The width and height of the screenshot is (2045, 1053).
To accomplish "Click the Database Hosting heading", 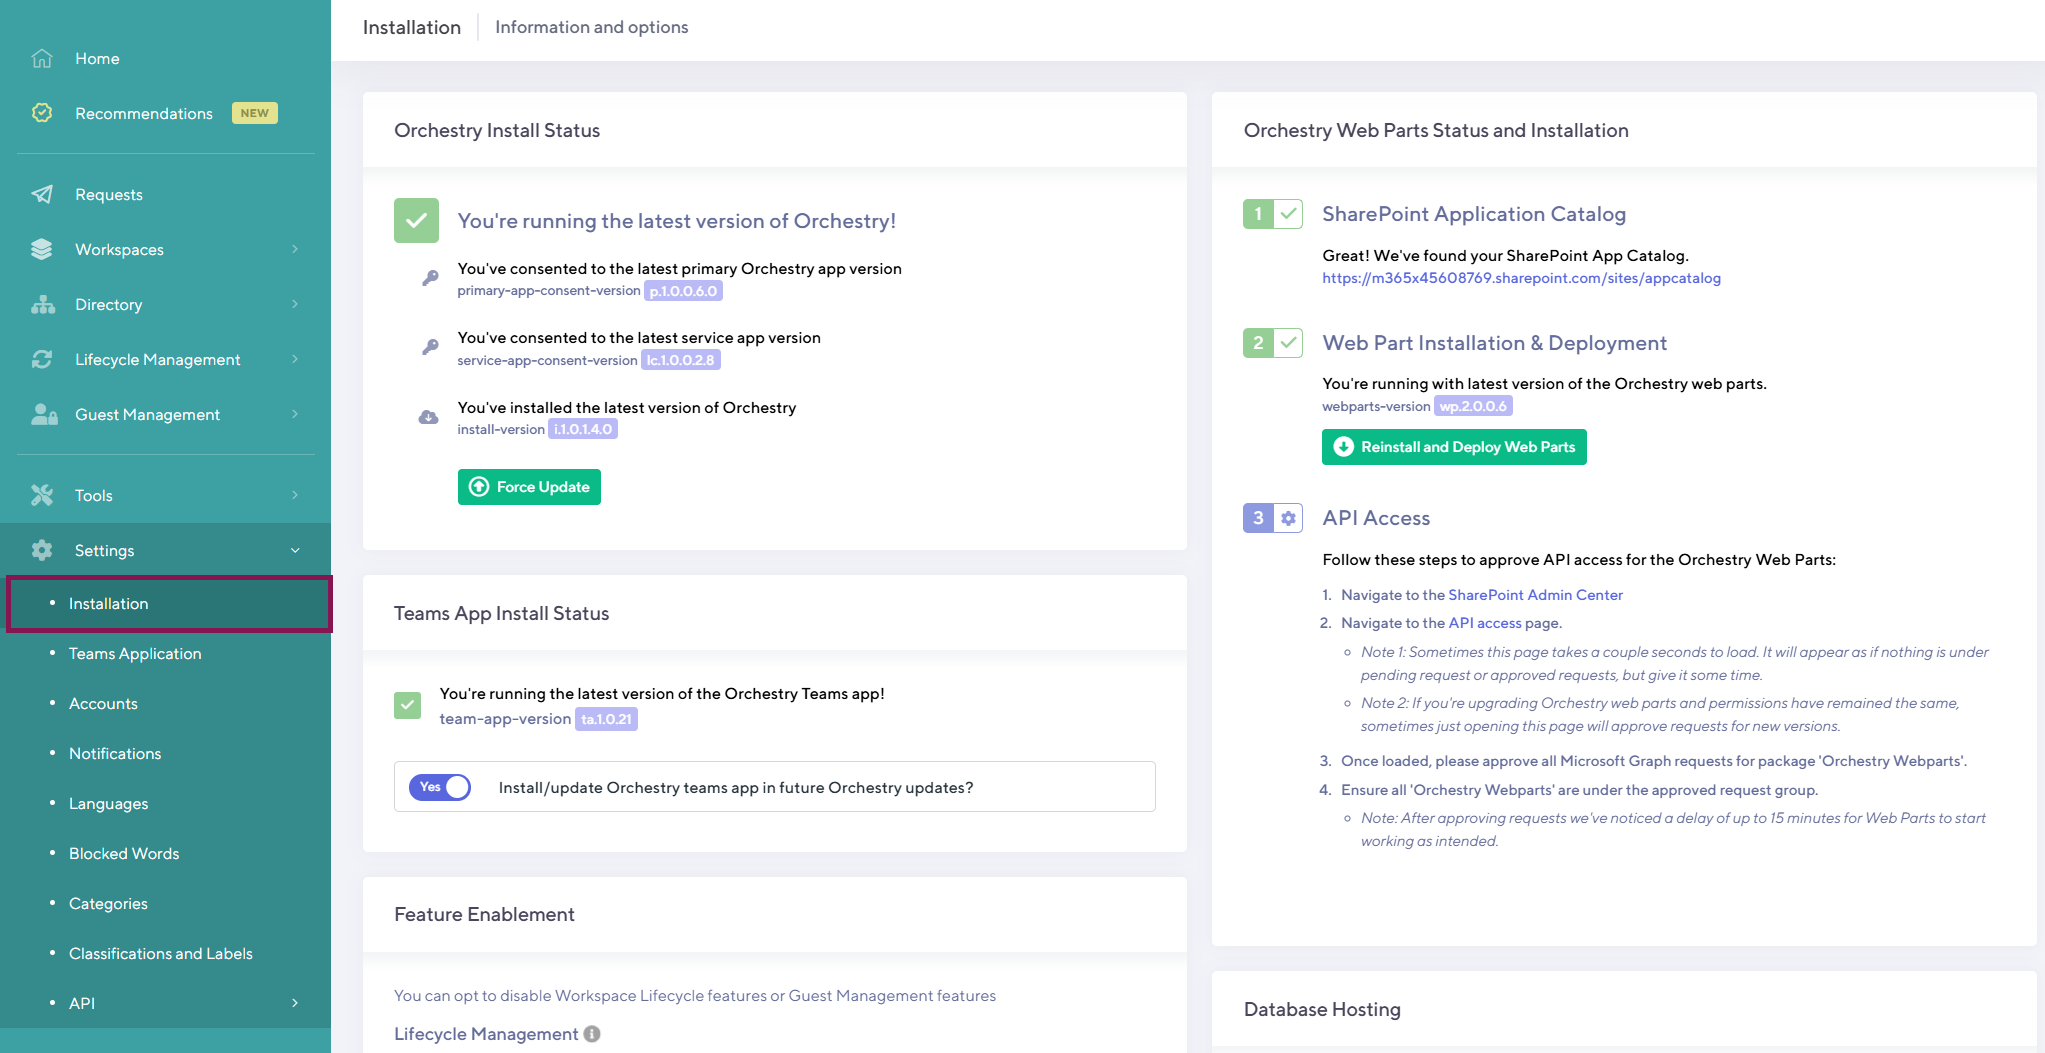I will 1322,1009.
